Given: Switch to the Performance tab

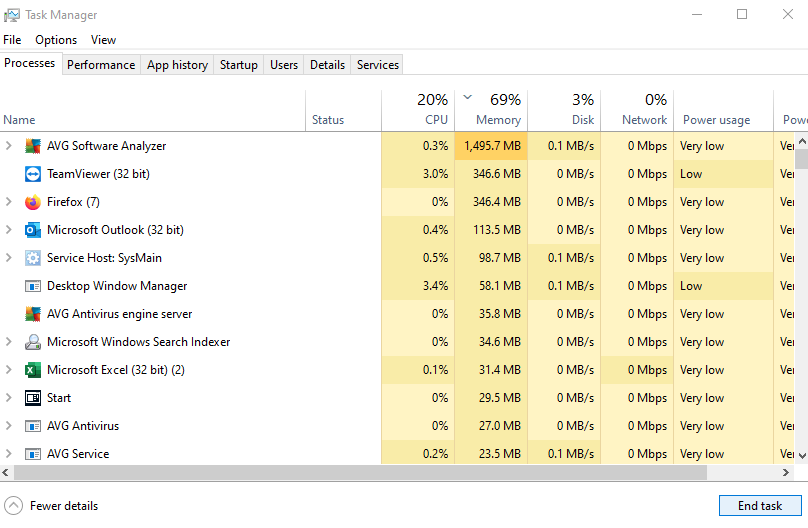Looking at the screenshot, I should 101,65.
